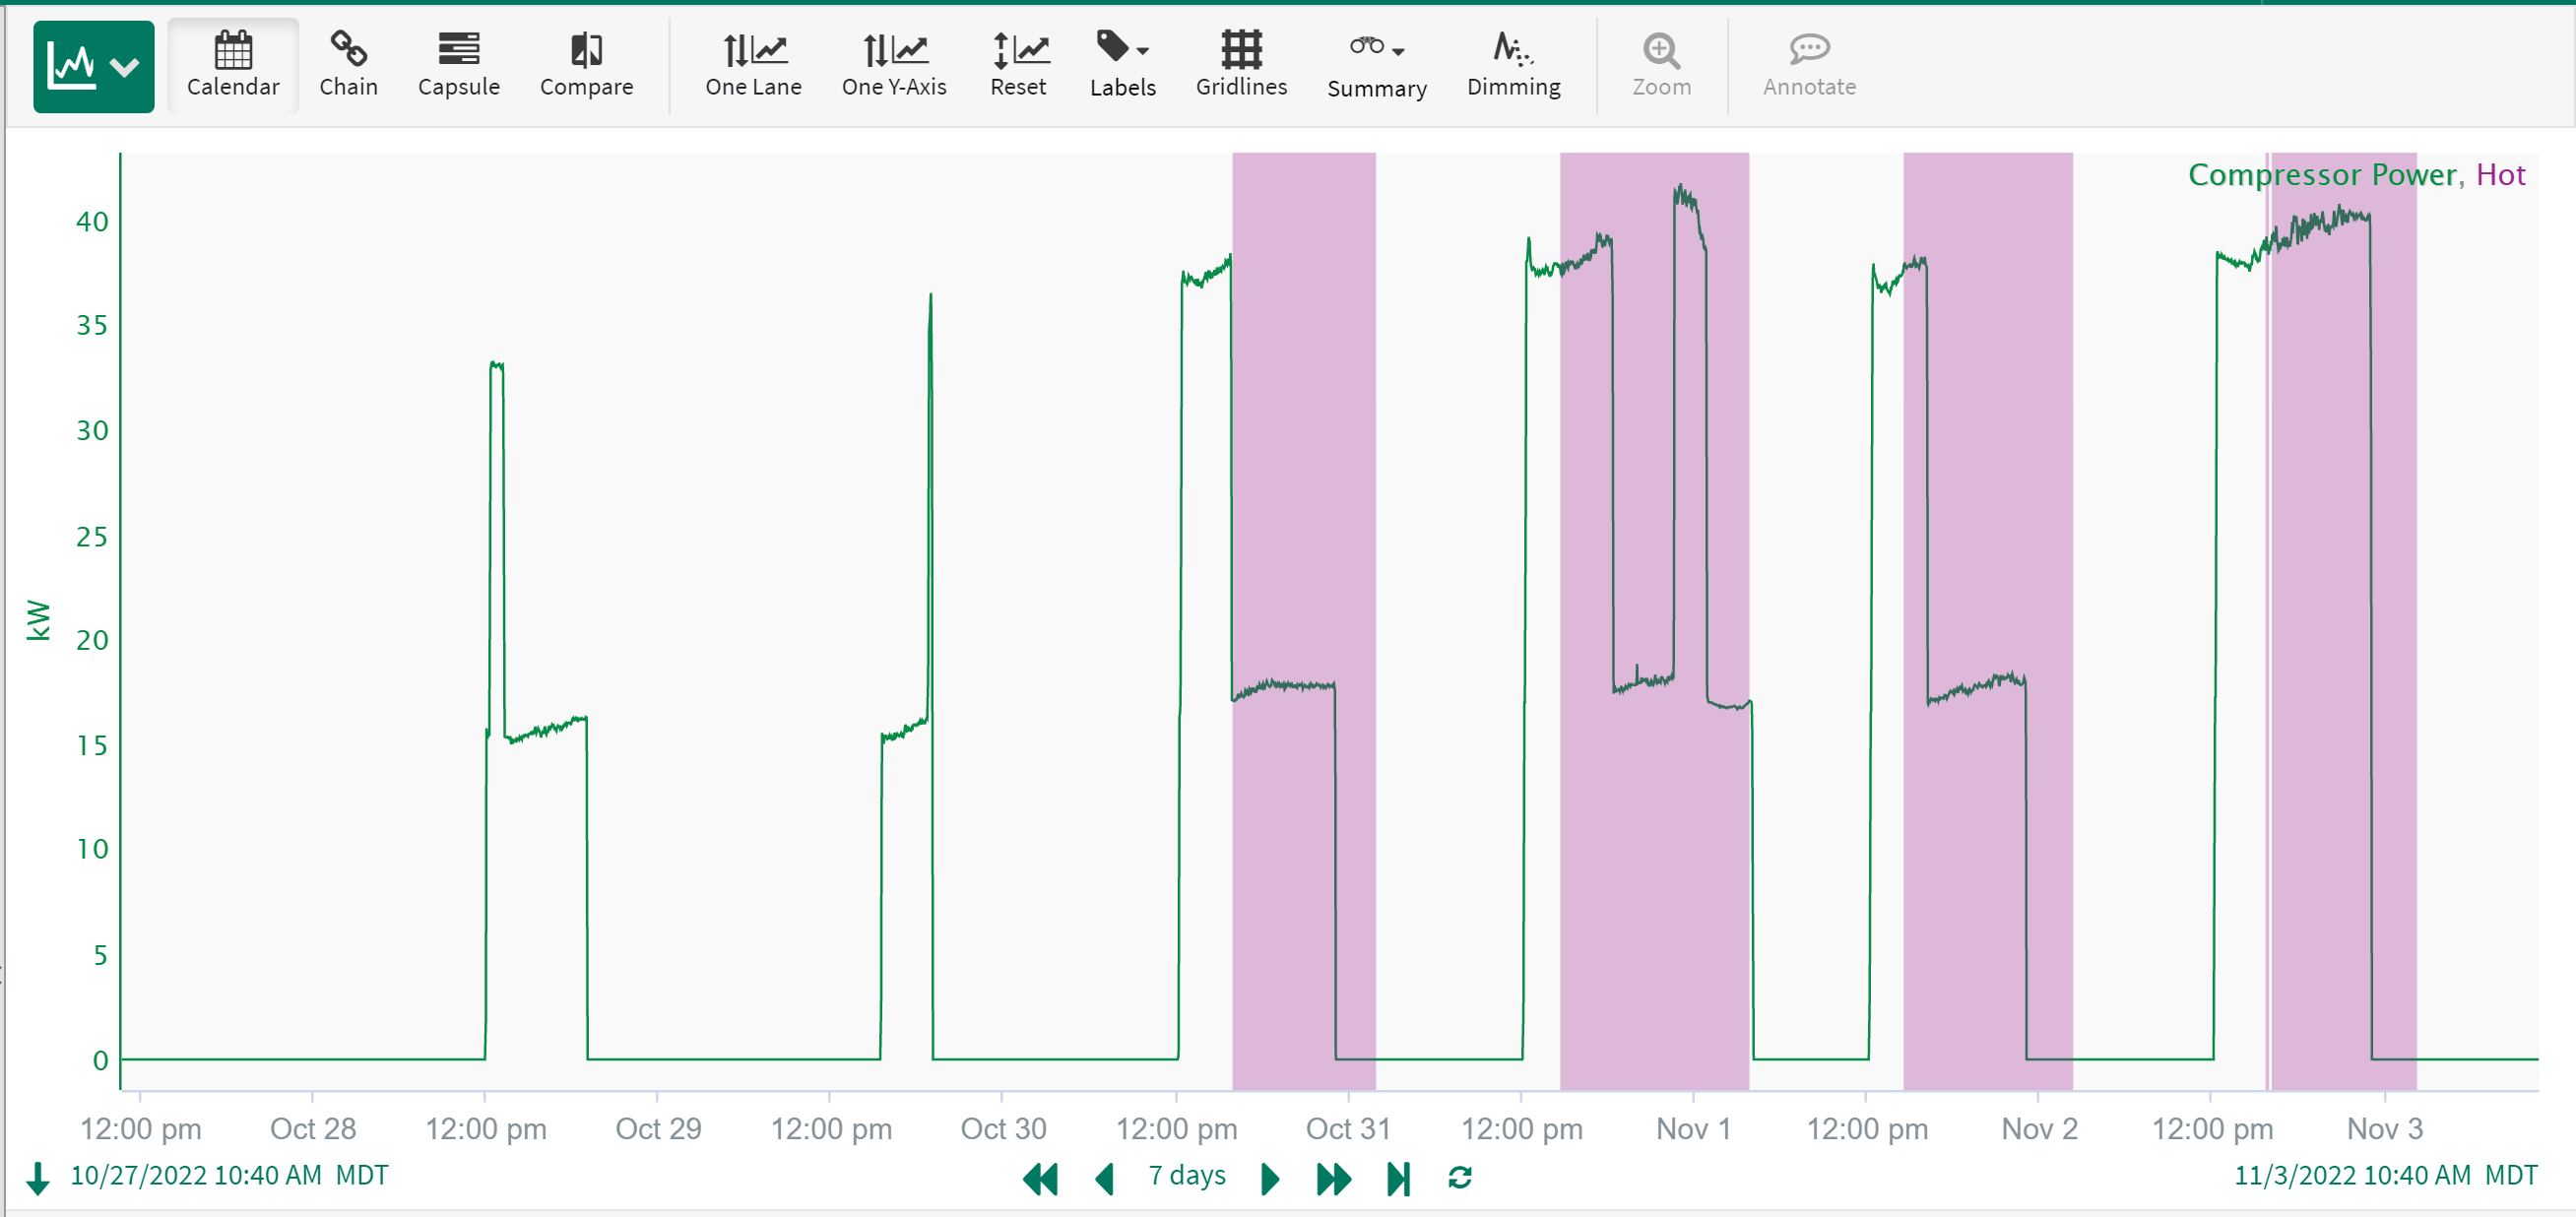Select the Nov 3 Hot capsule
This screenshot has width=2576, height=1217.
(x=2342, y=620)
